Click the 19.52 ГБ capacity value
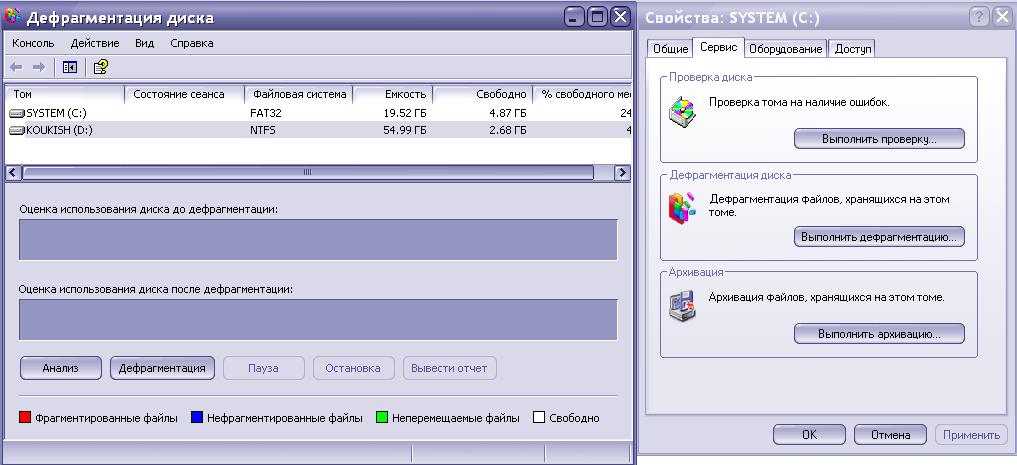The height and width of the screenshot is (465, 1017). tap(405, 113)
